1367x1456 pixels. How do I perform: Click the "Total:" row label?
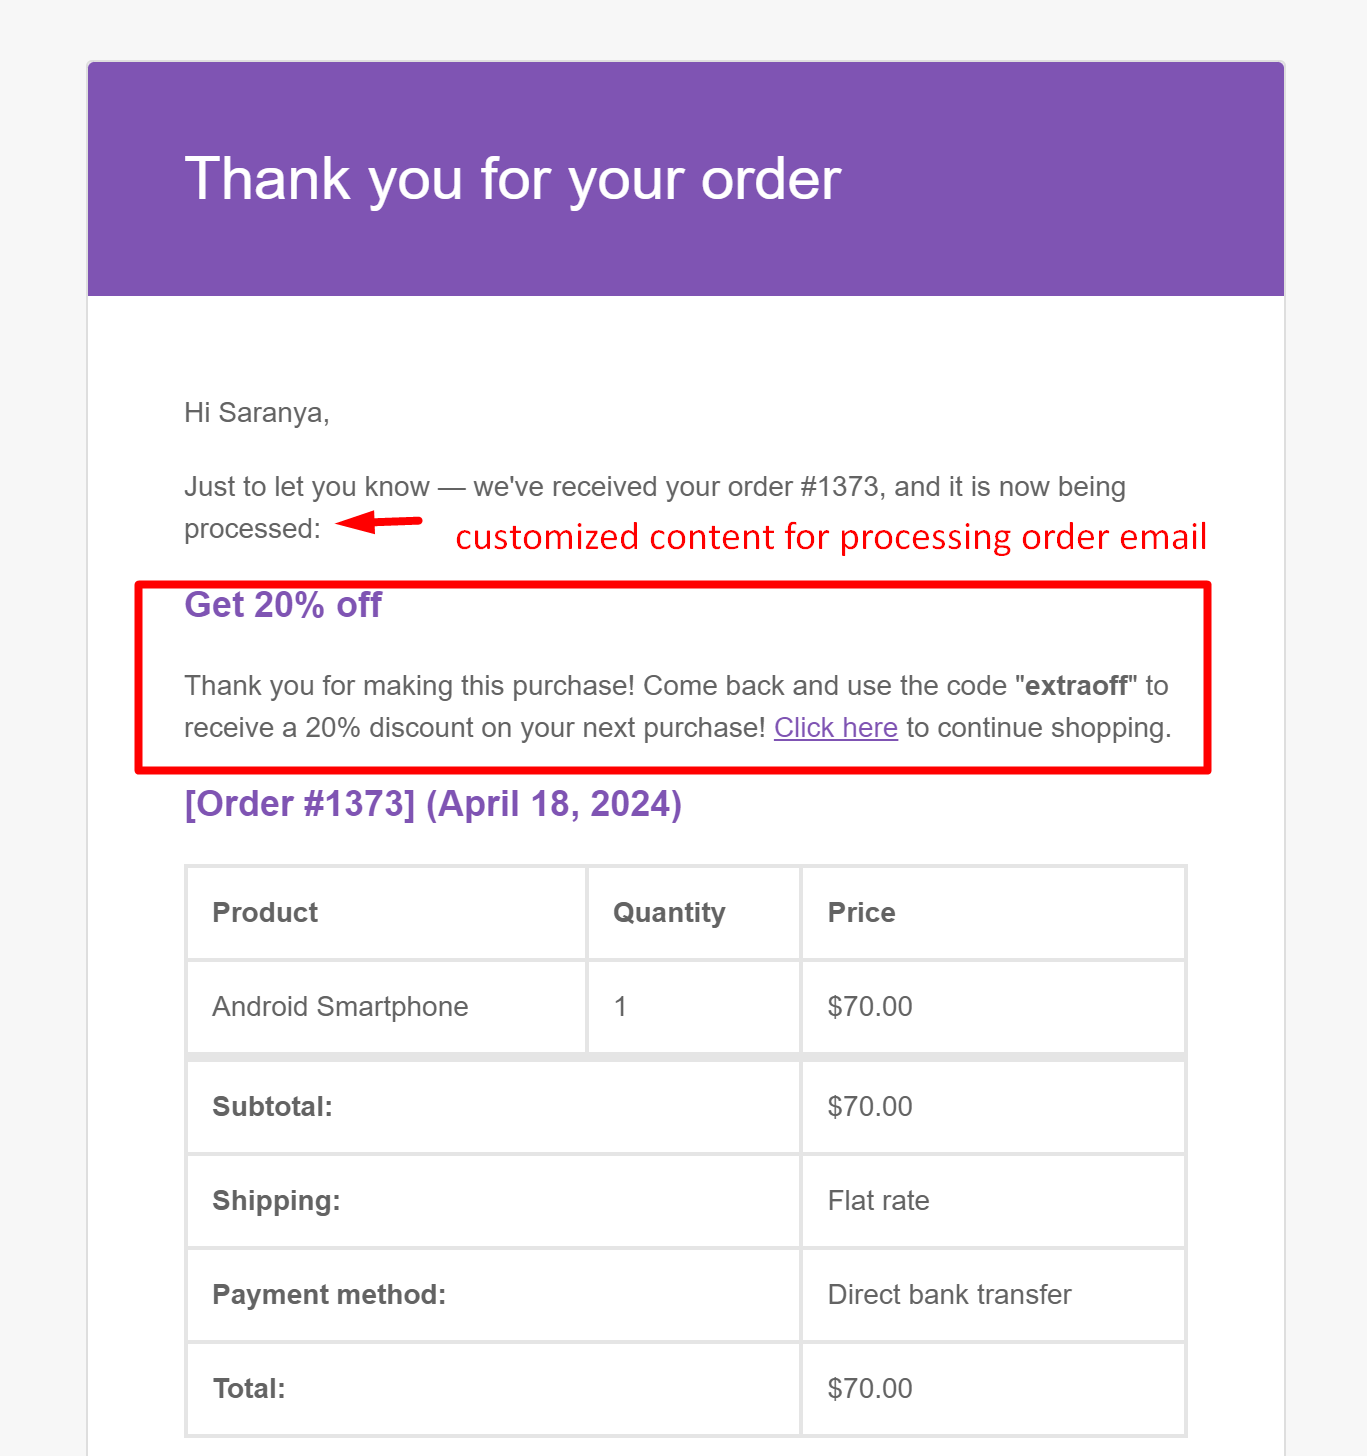click(249, 1389)
